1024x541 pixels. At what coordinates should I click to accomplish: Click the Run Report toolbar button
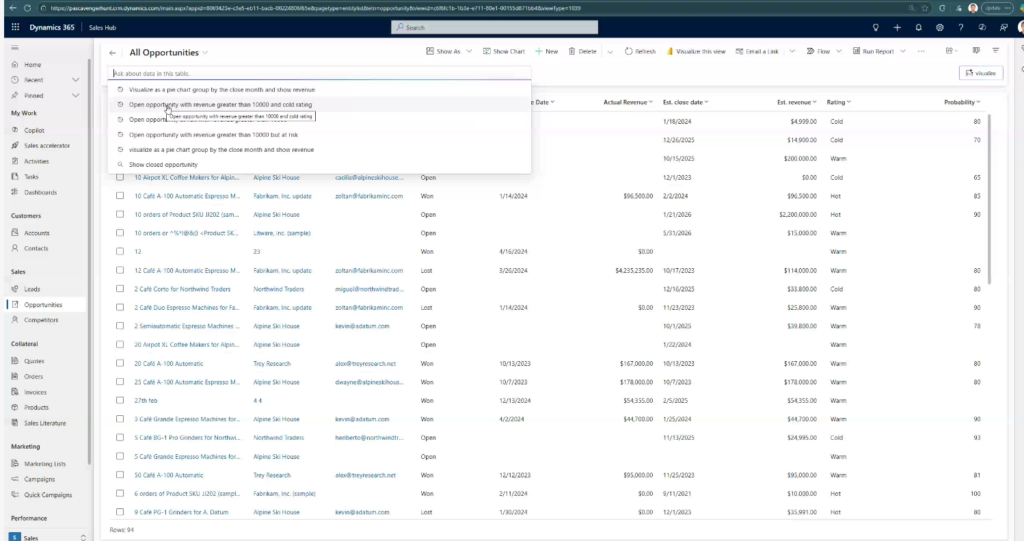[873, 51]
